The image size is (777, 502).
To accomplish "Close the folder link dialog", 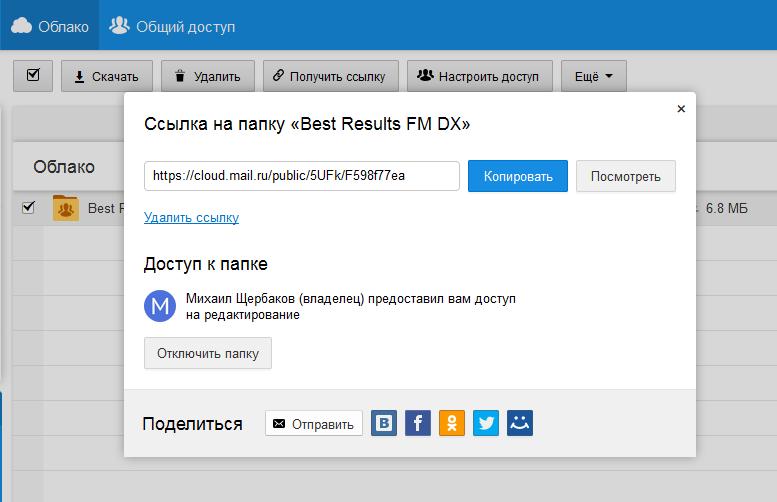I will 681,109.
